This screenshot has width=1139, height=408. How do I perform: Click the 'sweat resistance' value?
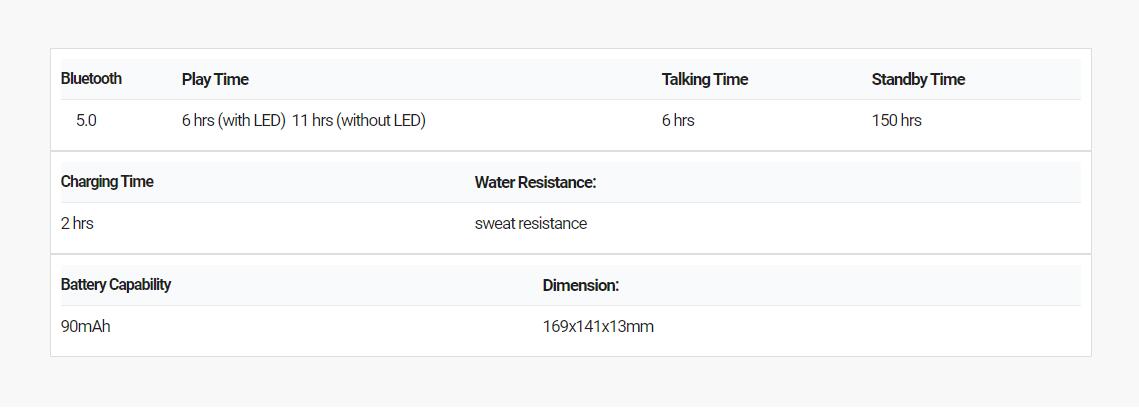(531, 224)
